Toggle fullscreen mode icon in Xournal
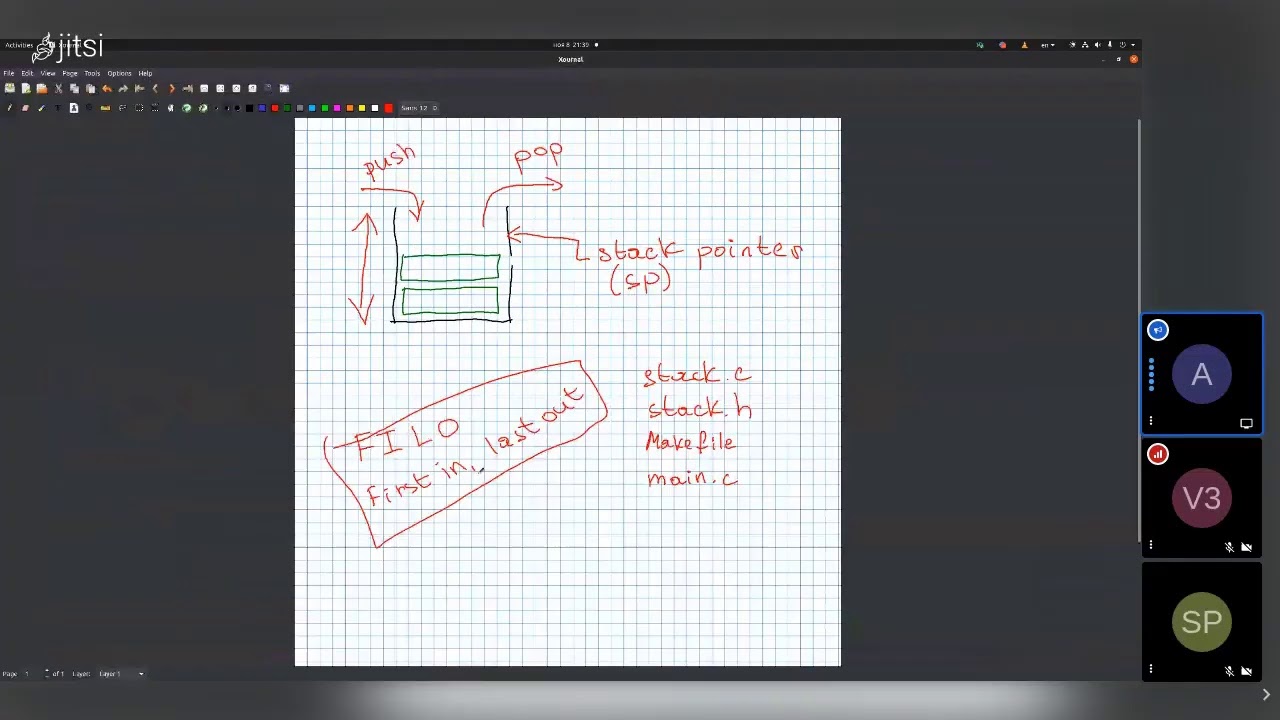The image size is (1280, 720). coord(284,88)
